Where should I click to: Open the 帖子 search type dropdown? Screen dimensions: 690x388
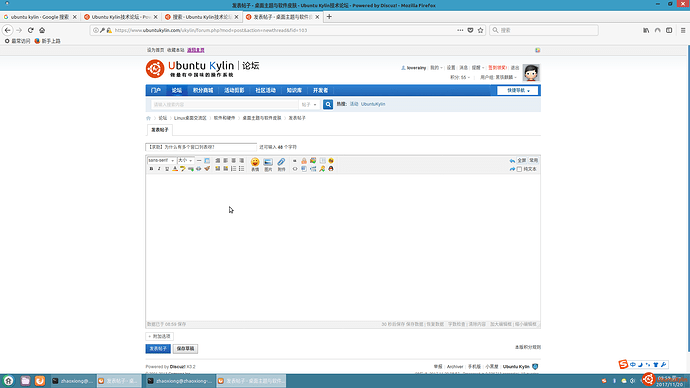pos(309,105)
